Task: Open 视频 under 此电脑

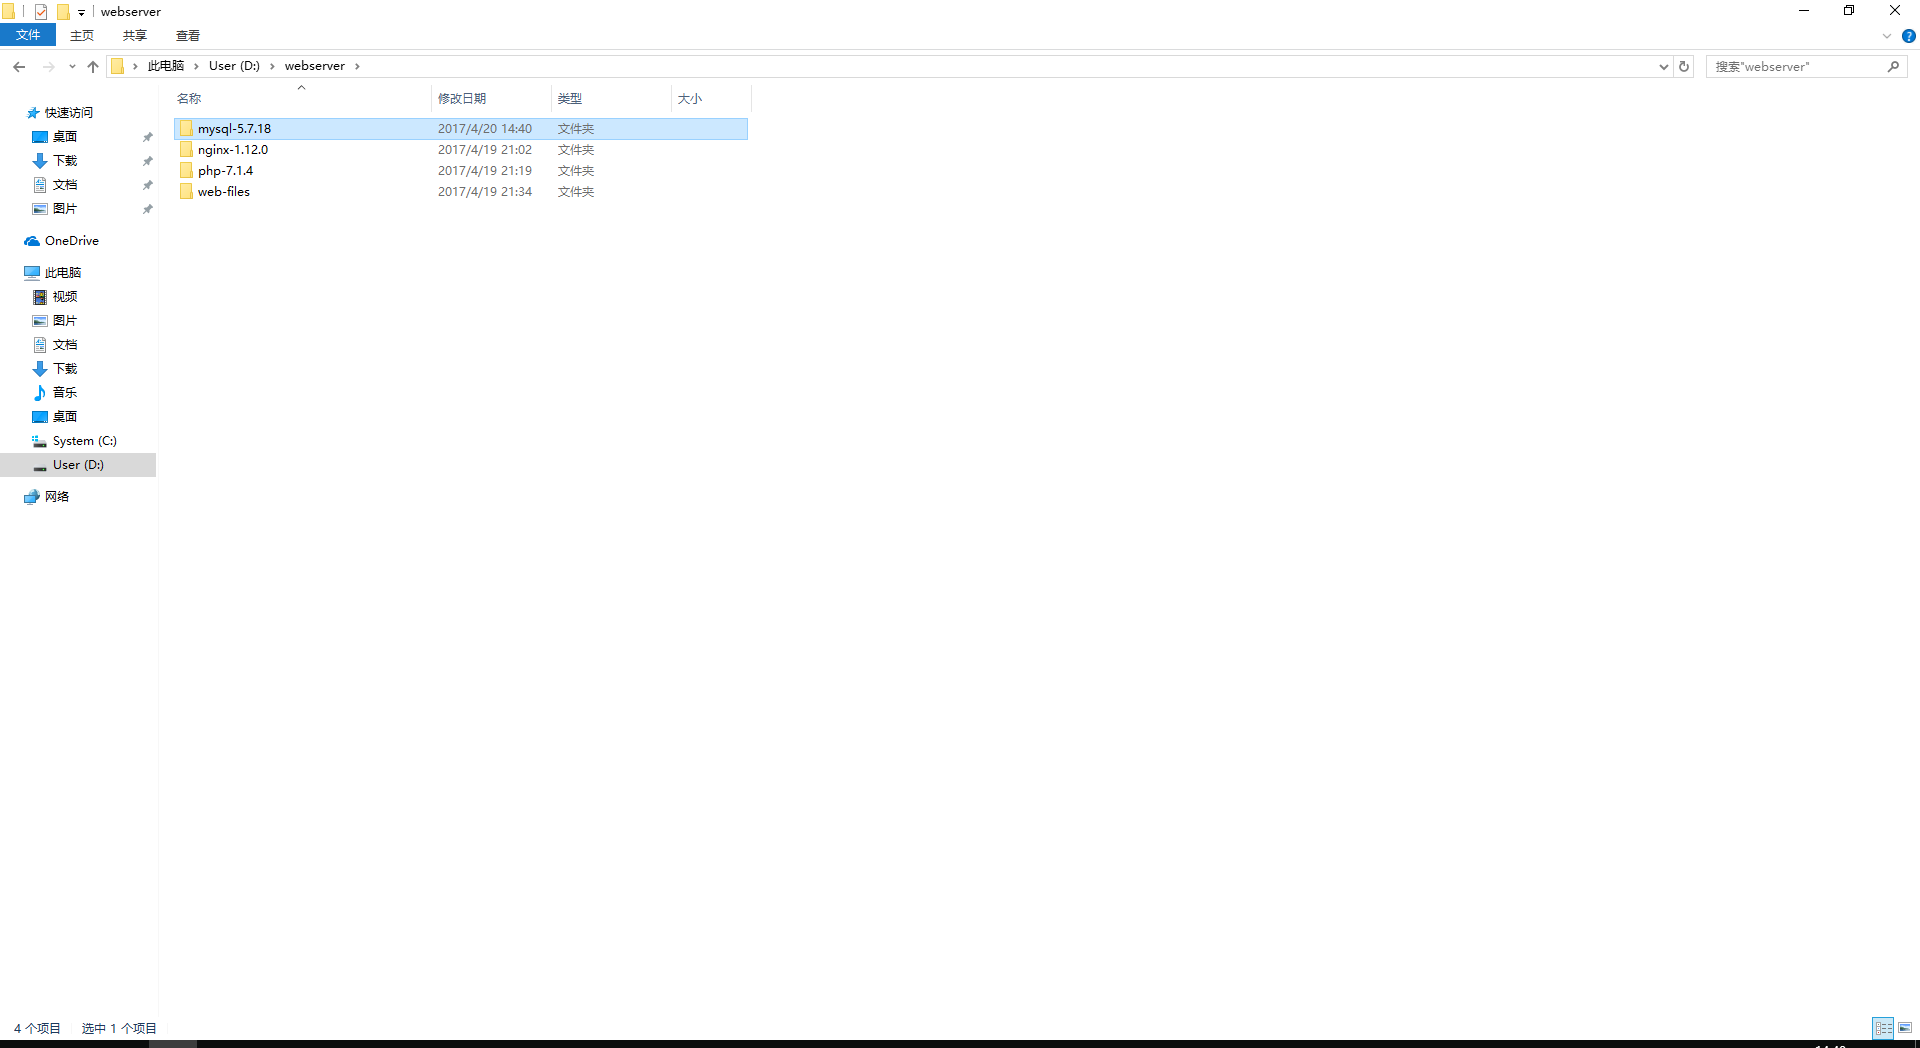Action: coord(65,297)
